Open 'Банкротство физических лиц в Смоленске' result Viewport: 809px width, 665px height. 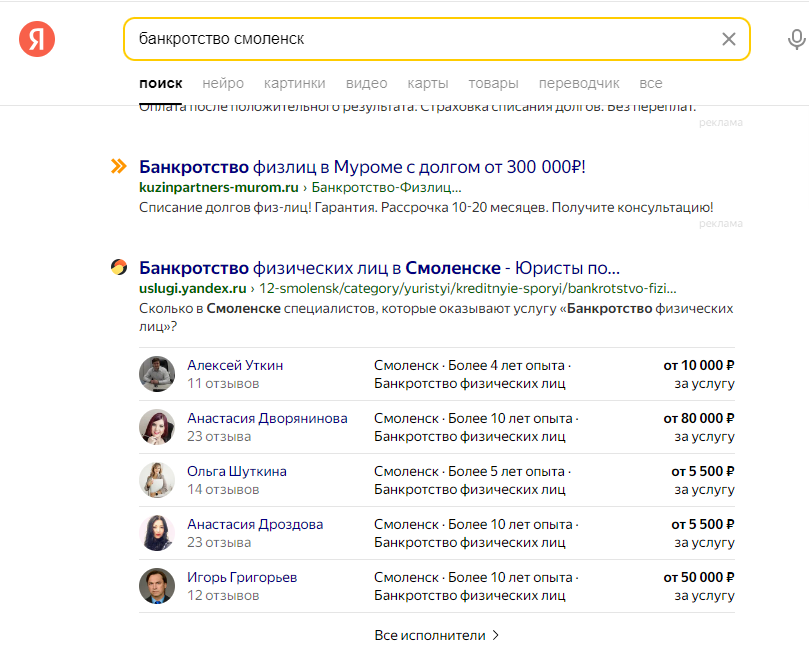pos(380,268)
